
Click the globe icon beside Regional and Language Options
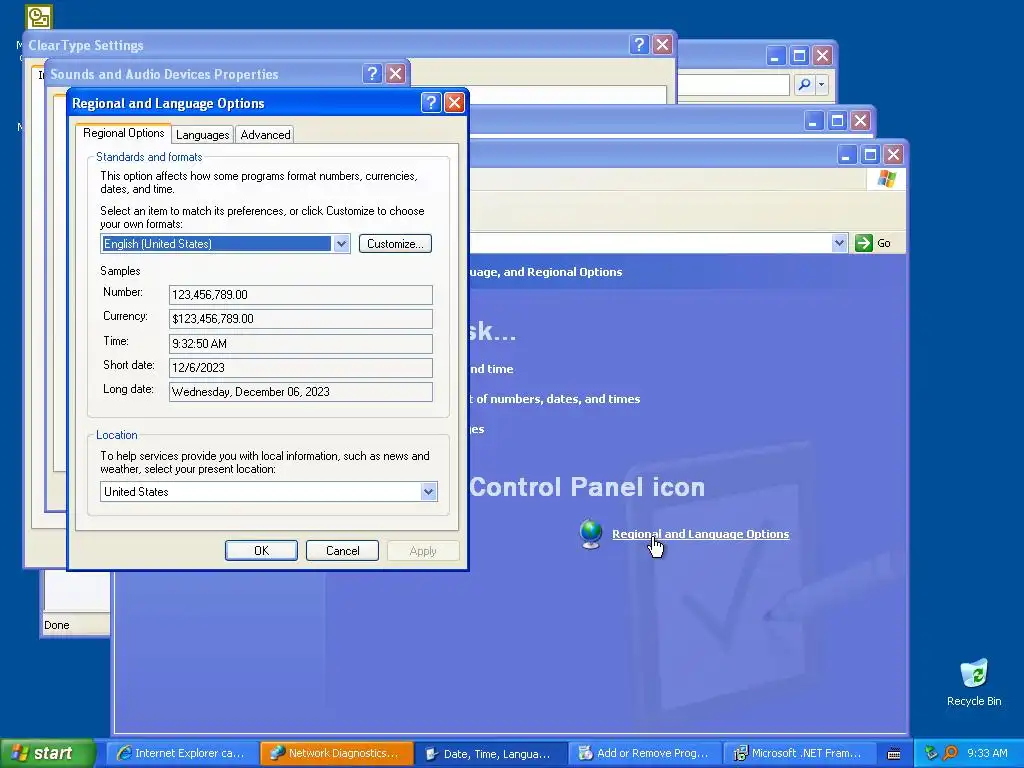tap(591, 534)
